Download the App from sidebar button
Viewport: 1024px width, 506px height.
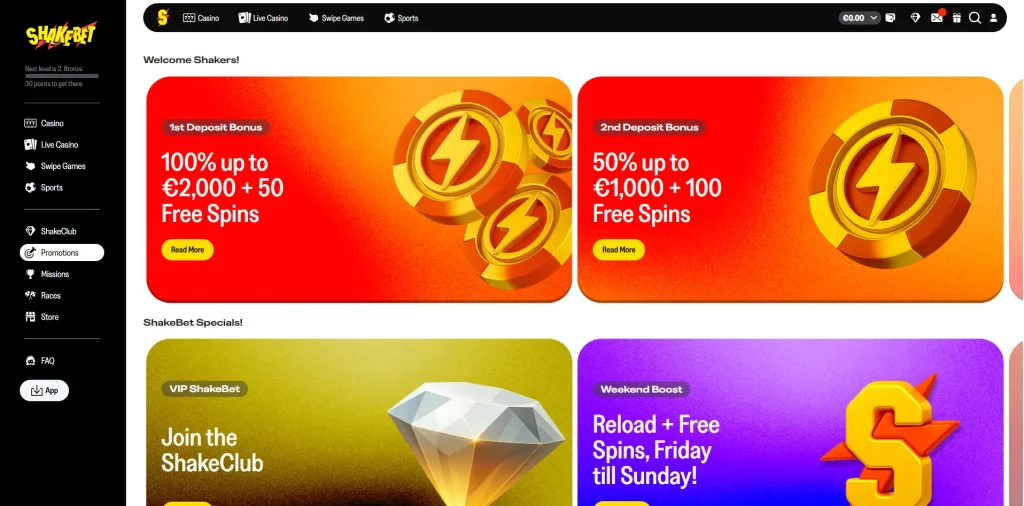(44, 390)
